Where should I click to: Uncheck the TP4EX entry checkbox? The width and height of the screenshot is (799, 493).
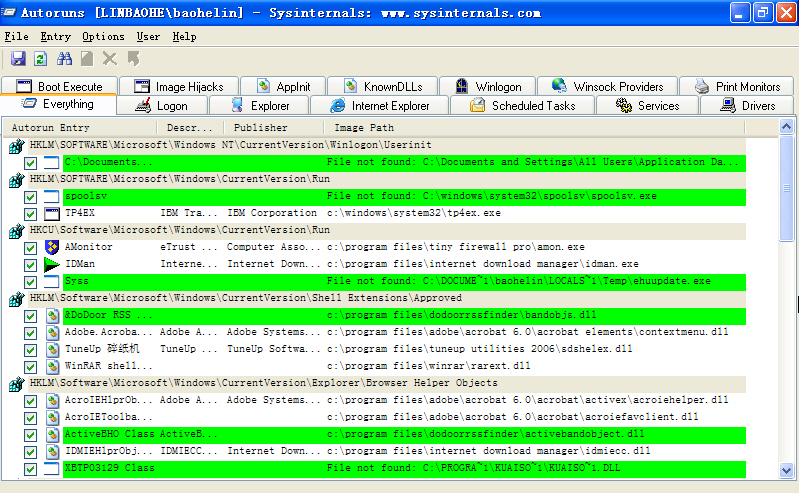[x=31, y=214]
